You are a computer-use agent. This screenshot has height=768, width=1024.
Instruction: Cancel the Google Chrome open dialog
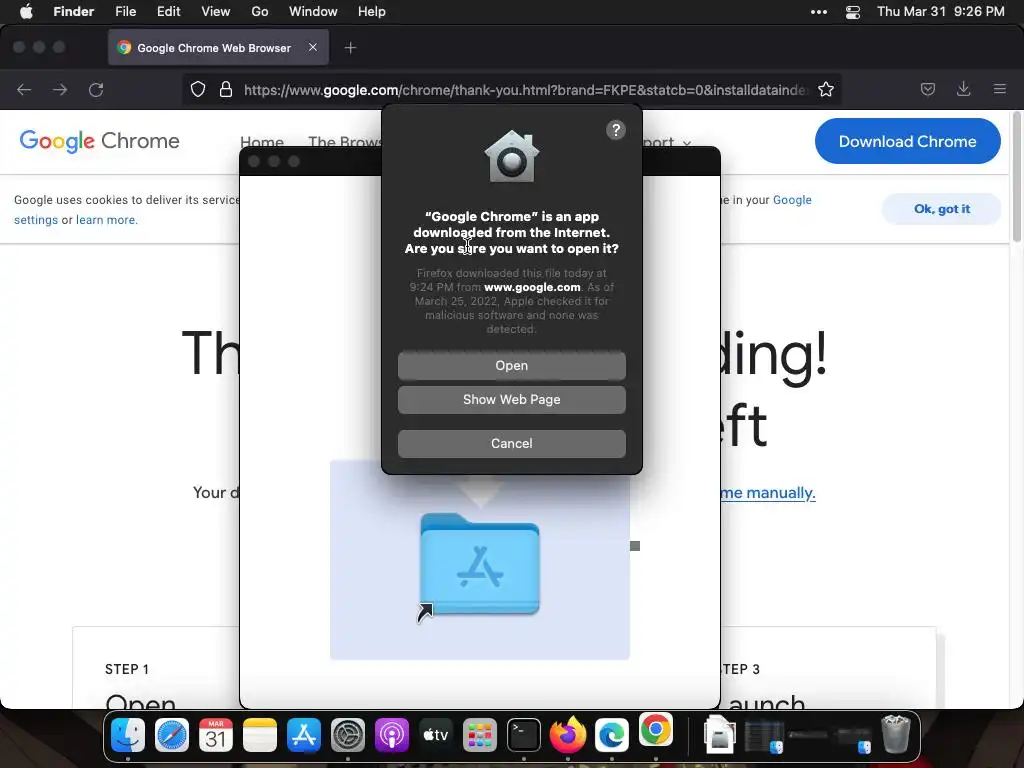coord(511,443)
